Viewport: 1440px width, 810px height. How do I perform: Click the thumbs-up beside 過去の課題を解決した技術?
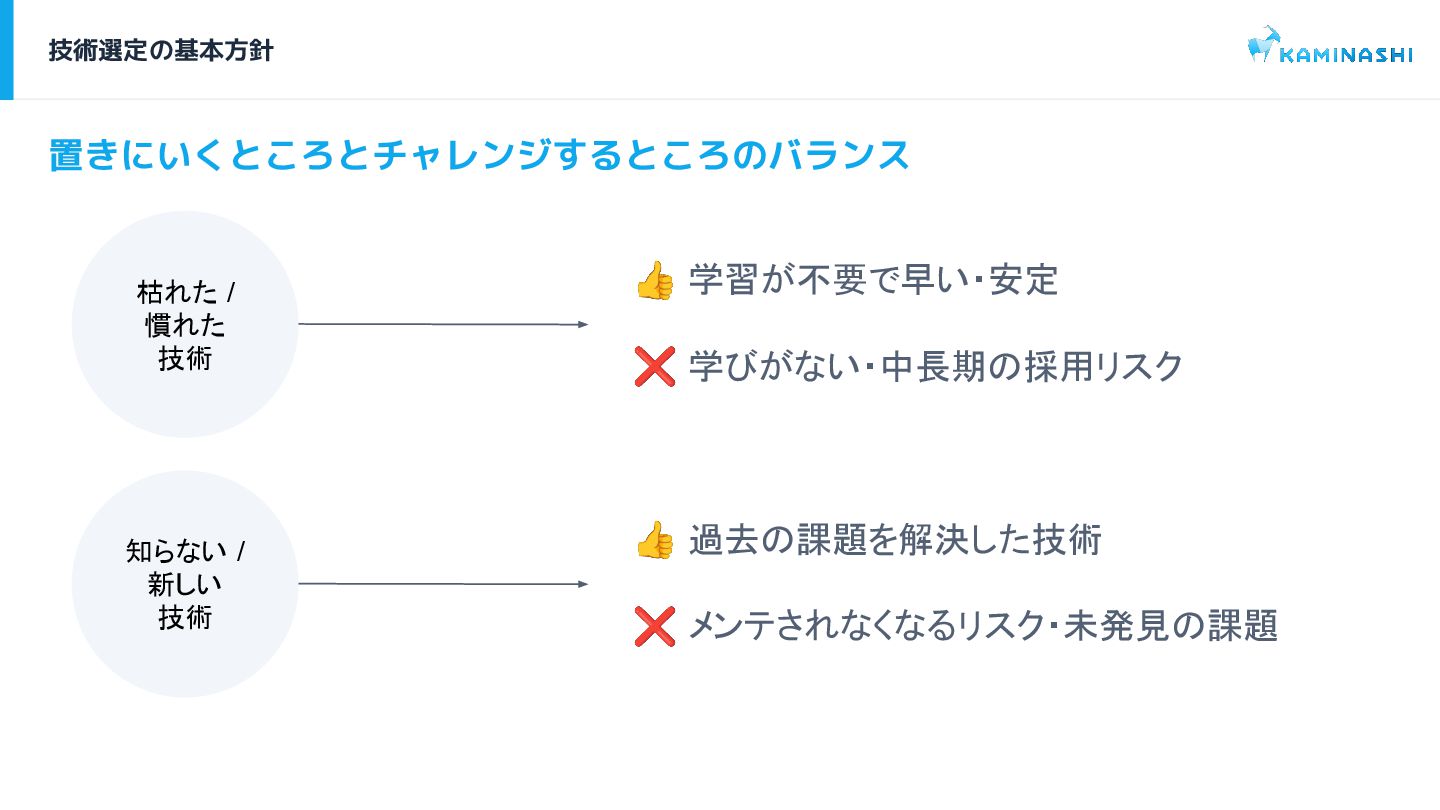[x=655, y=540]
